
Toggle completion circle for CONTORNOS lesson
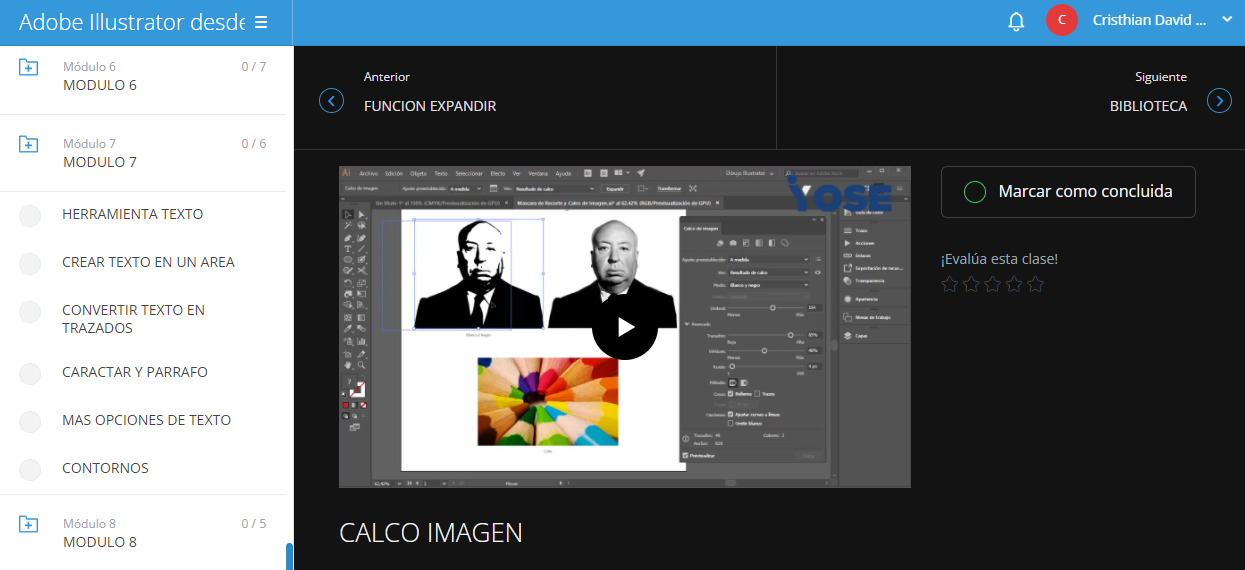(x=30, y=469)
